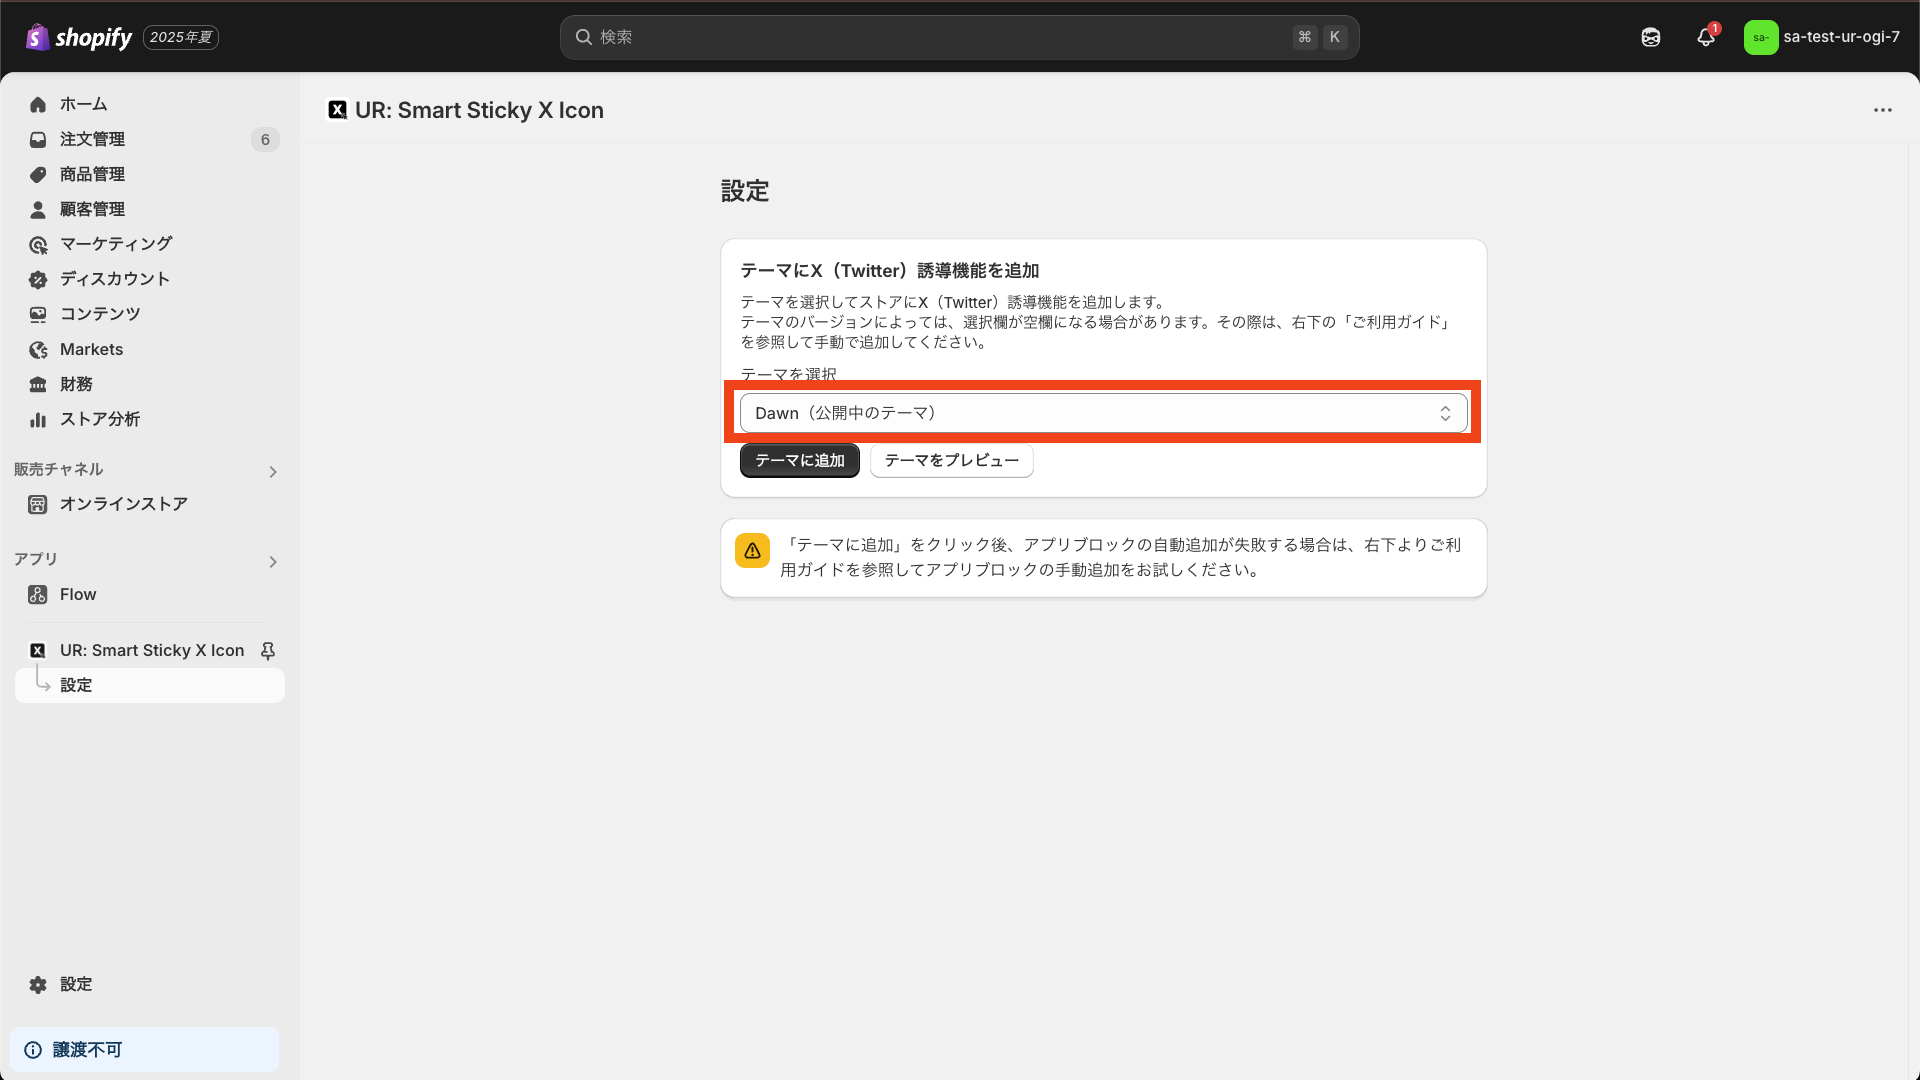
Task: Open オンラインストア sales channel
Action: [123, 504]
